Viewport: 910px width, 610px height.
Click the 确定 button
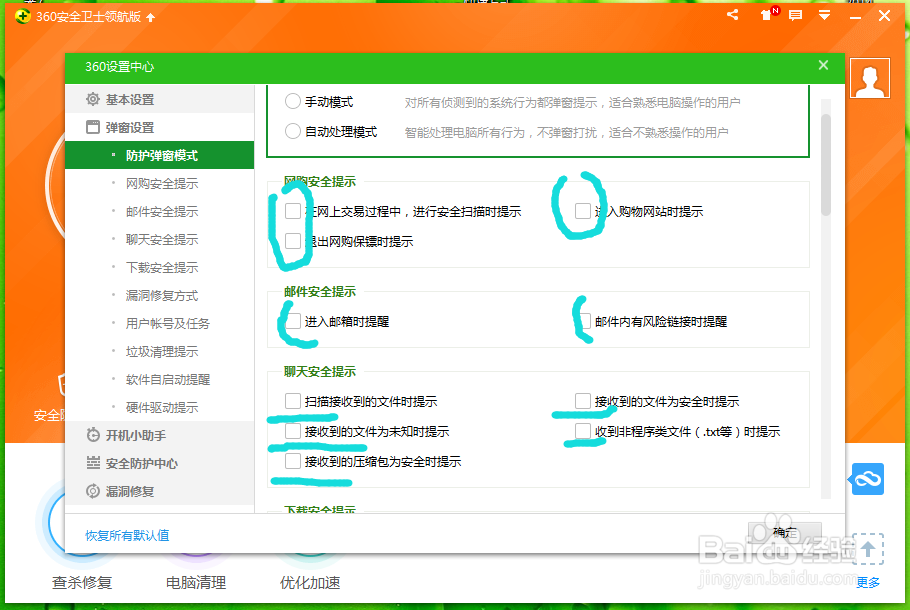point(785,532)
